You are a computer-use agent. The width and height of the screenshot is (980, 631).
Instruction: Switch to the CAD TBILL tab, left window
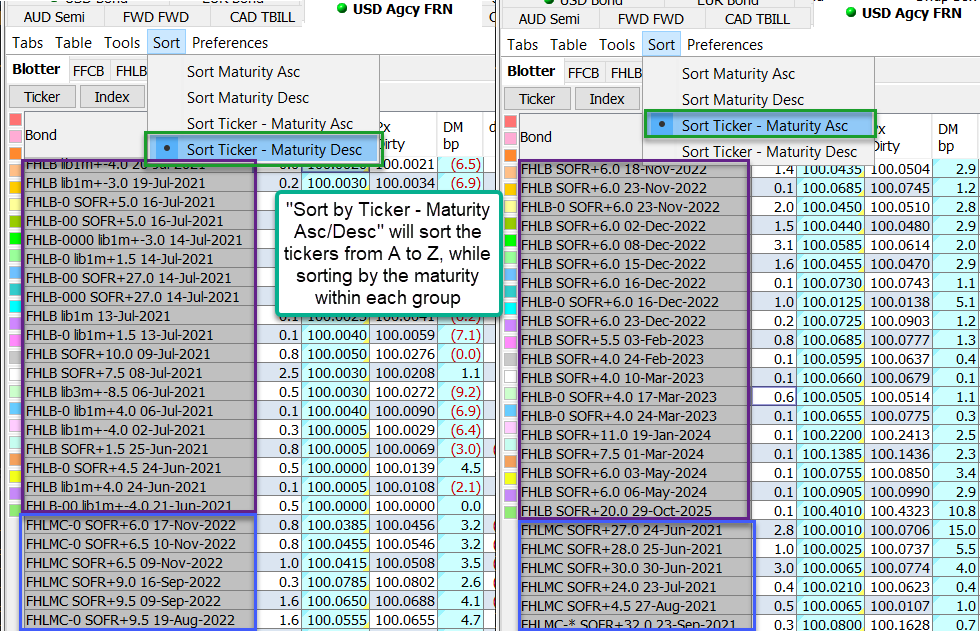[262, 17]
